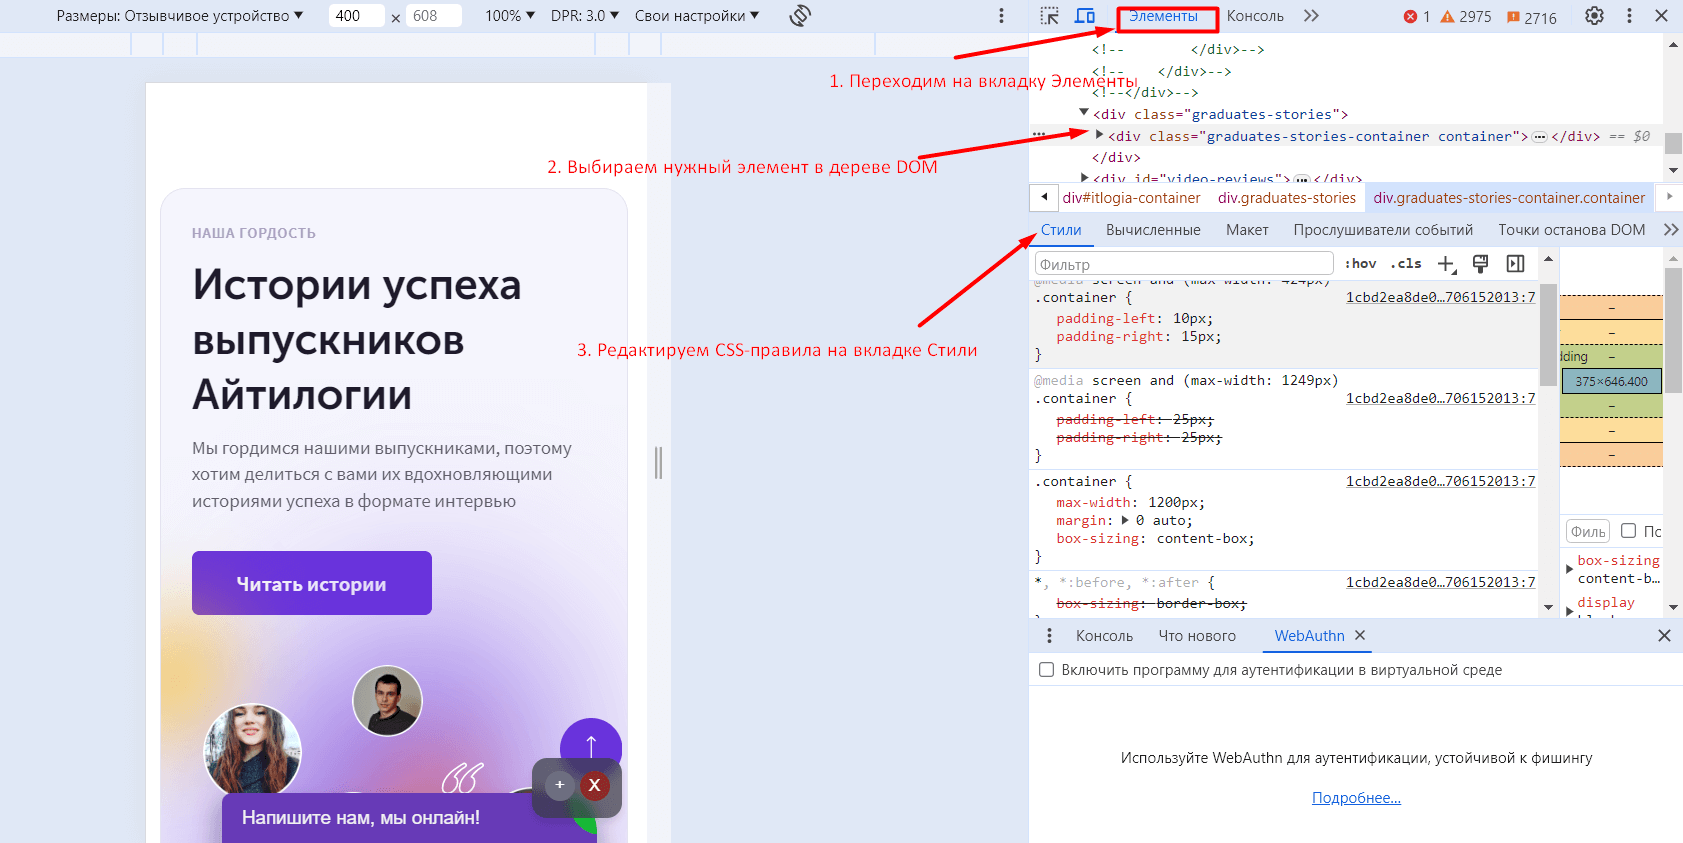Viewport: 1683px width, 843px height.
Task: Select the inspect element picker icon
Action: (x=1049, y=16)
